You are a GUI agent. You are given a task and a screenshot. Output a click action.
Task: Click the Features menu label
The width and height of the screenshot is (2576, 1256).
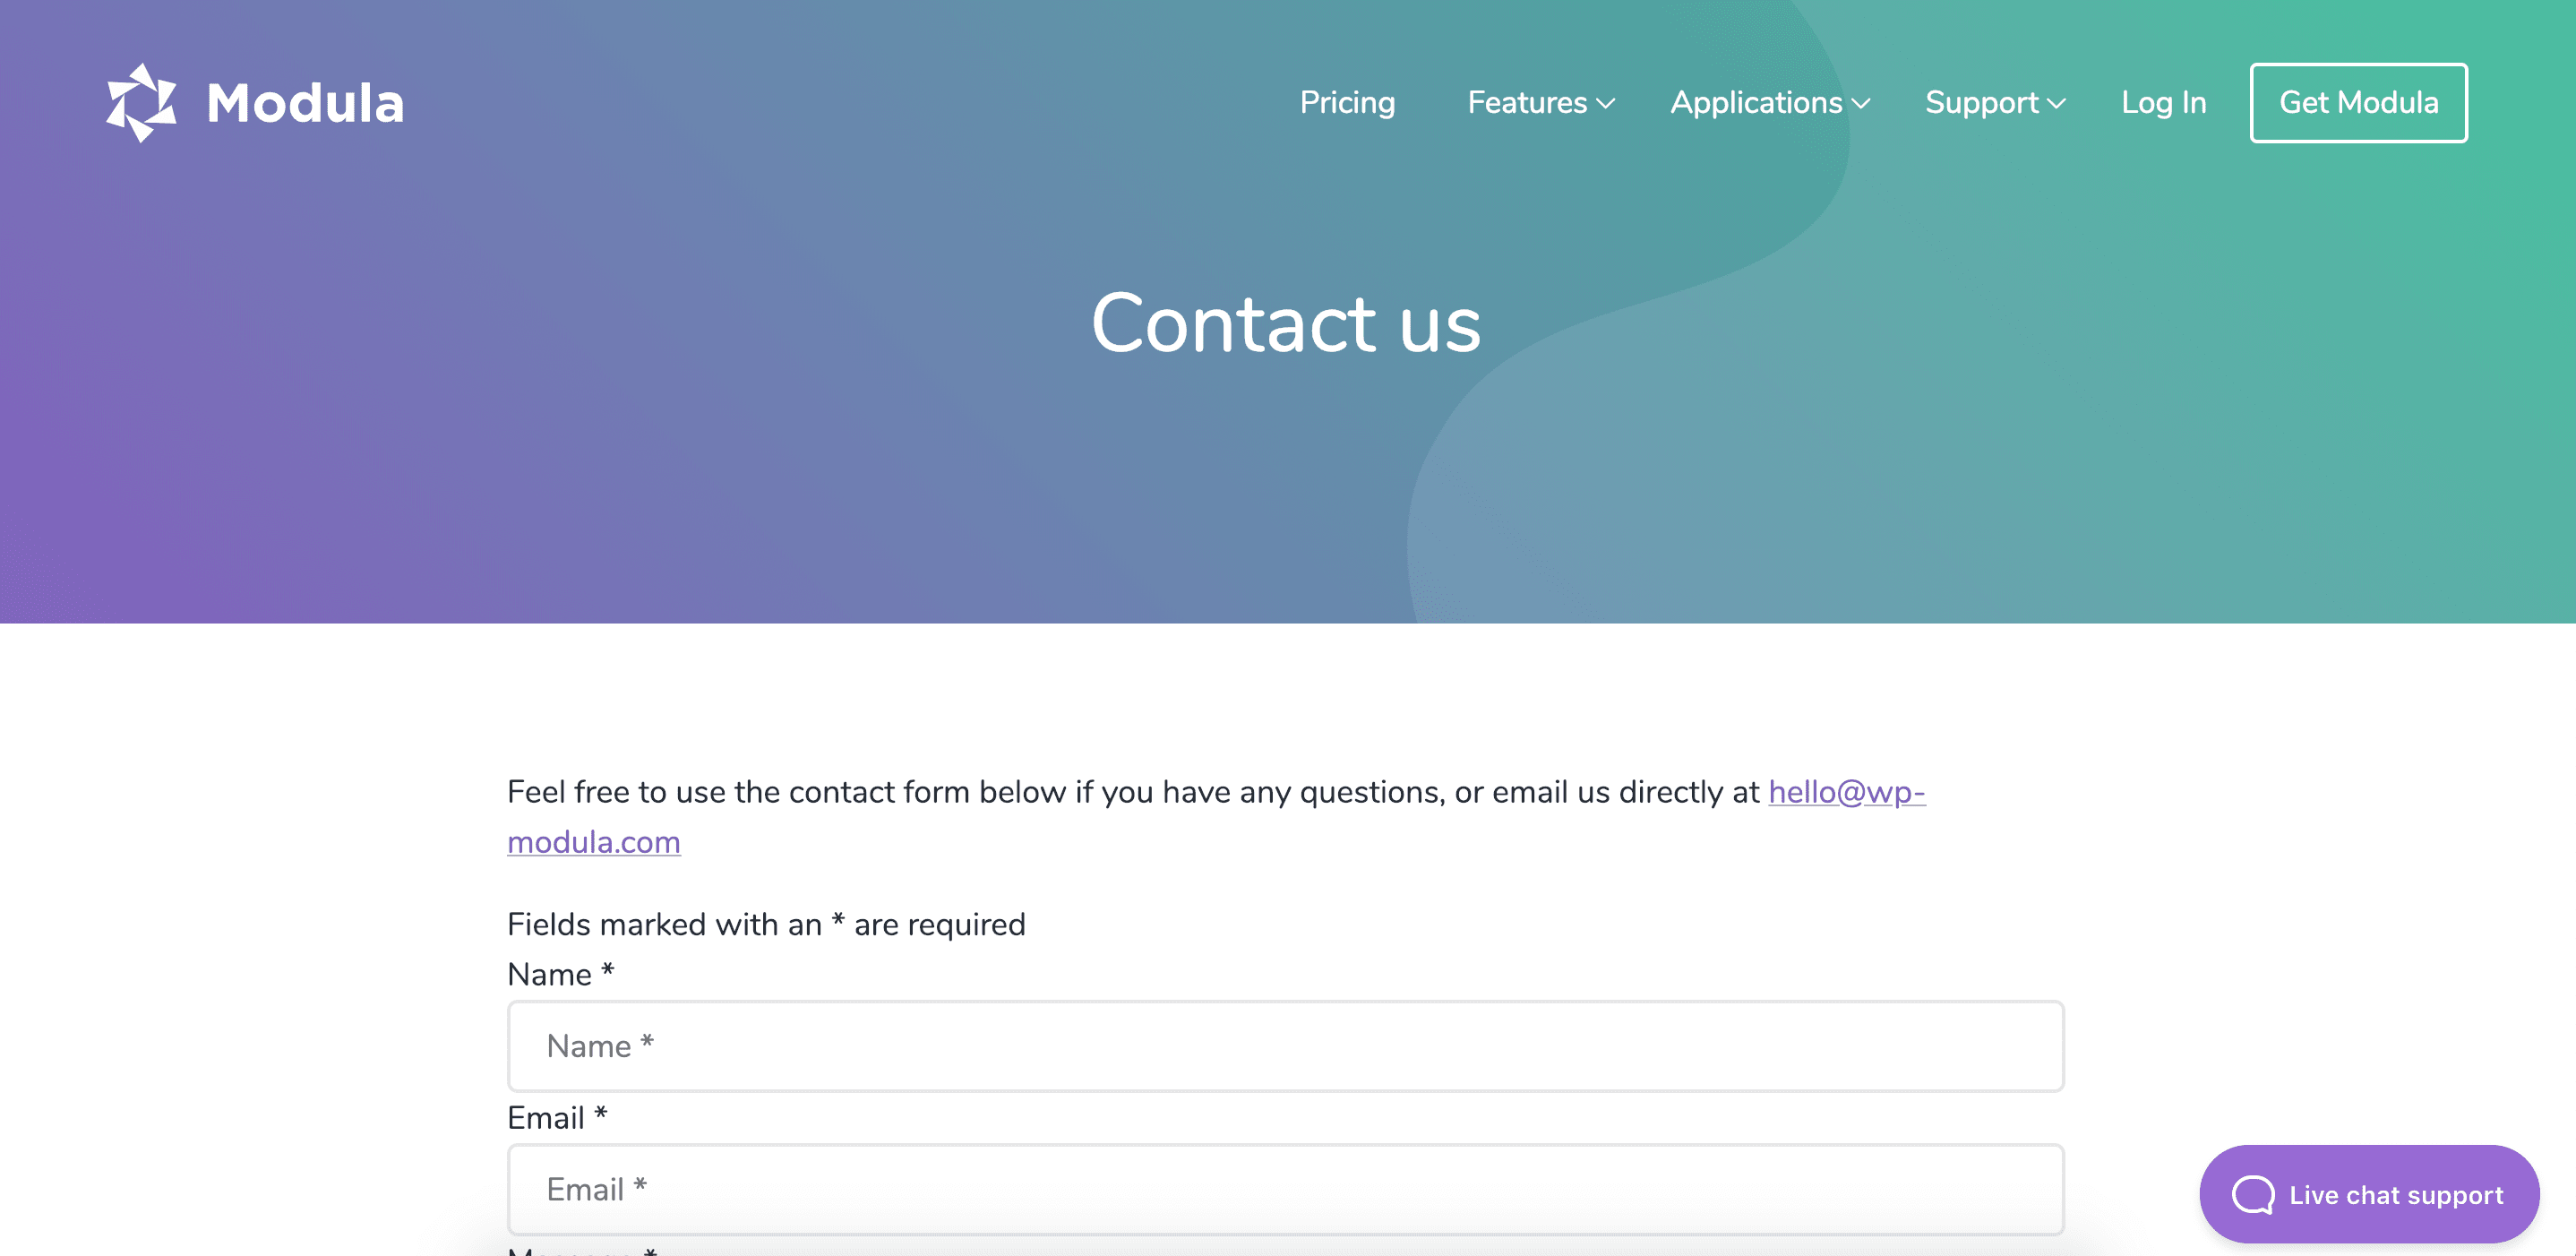pyautogui.click(x=1526, y=103)
